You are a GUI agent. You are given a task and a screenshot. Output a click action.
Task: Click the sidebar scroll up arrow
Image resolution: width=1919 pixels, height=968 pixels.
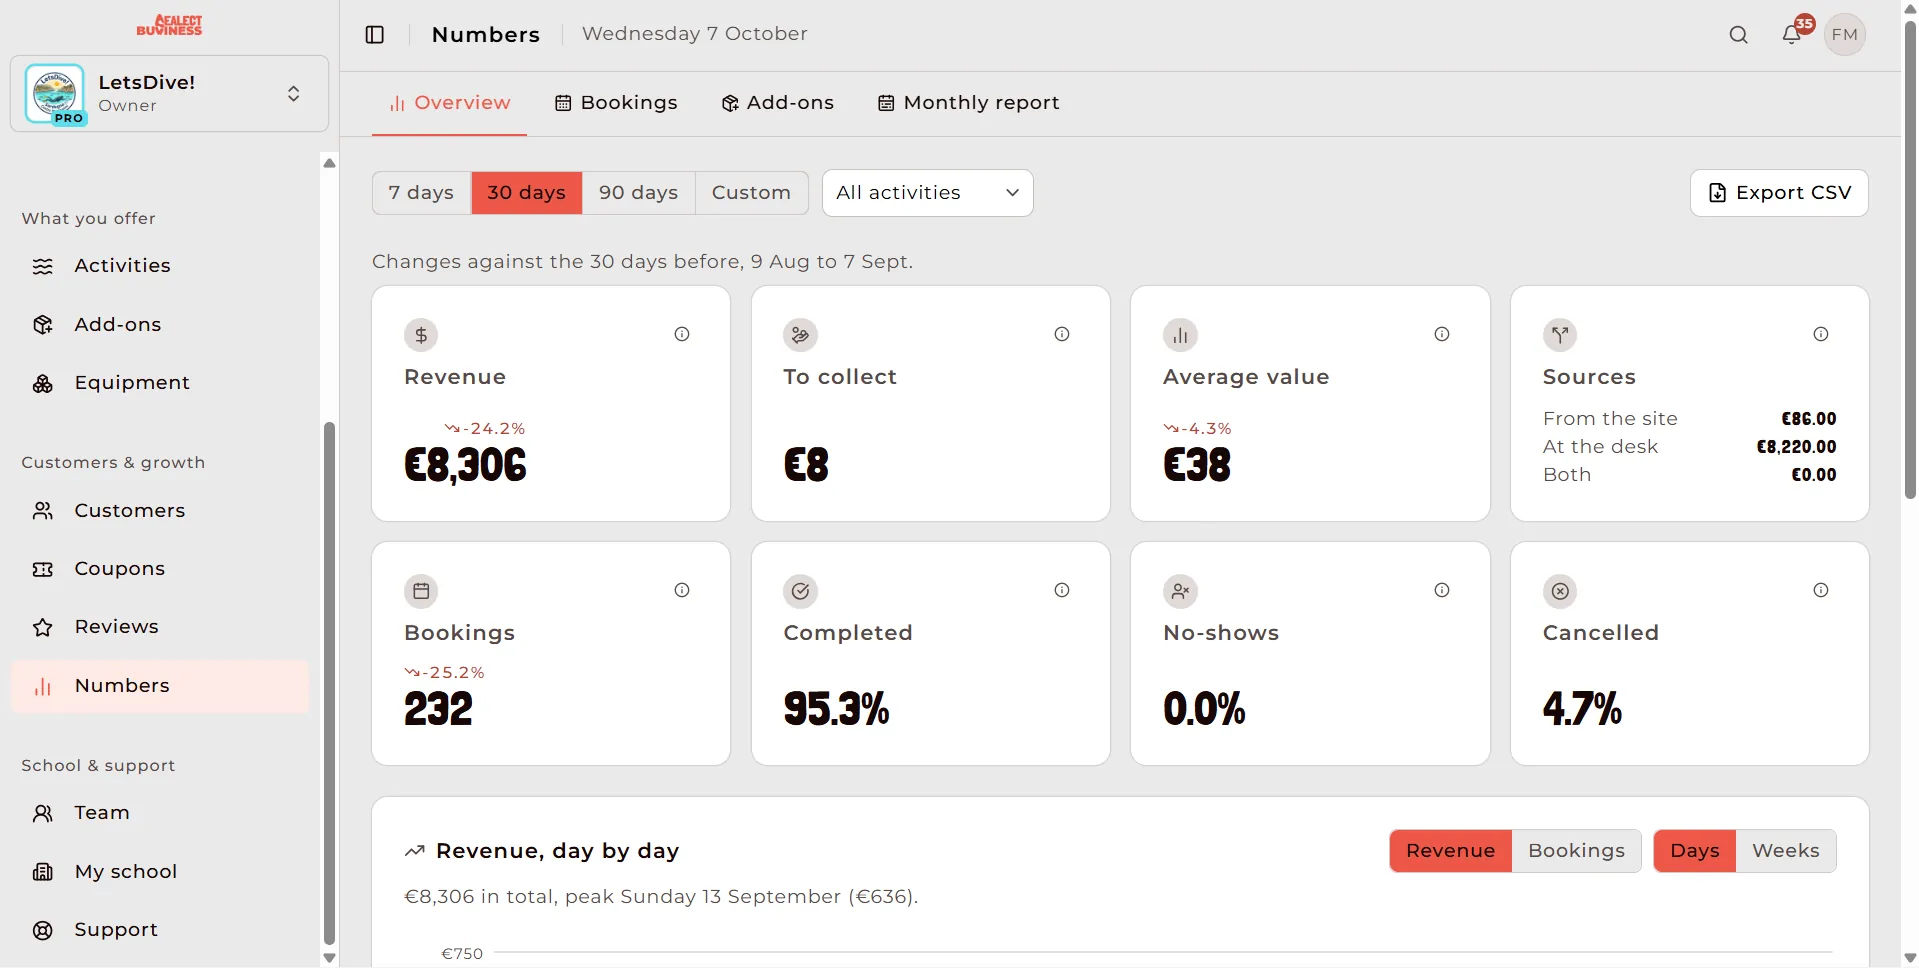pos(329,163)
